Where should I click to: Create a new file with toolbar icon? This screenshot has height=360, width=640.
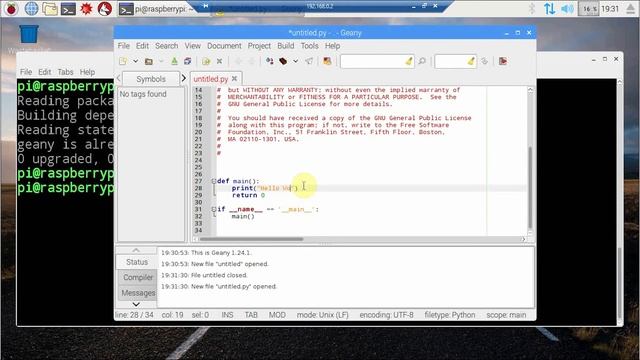[x=123, y=61]
